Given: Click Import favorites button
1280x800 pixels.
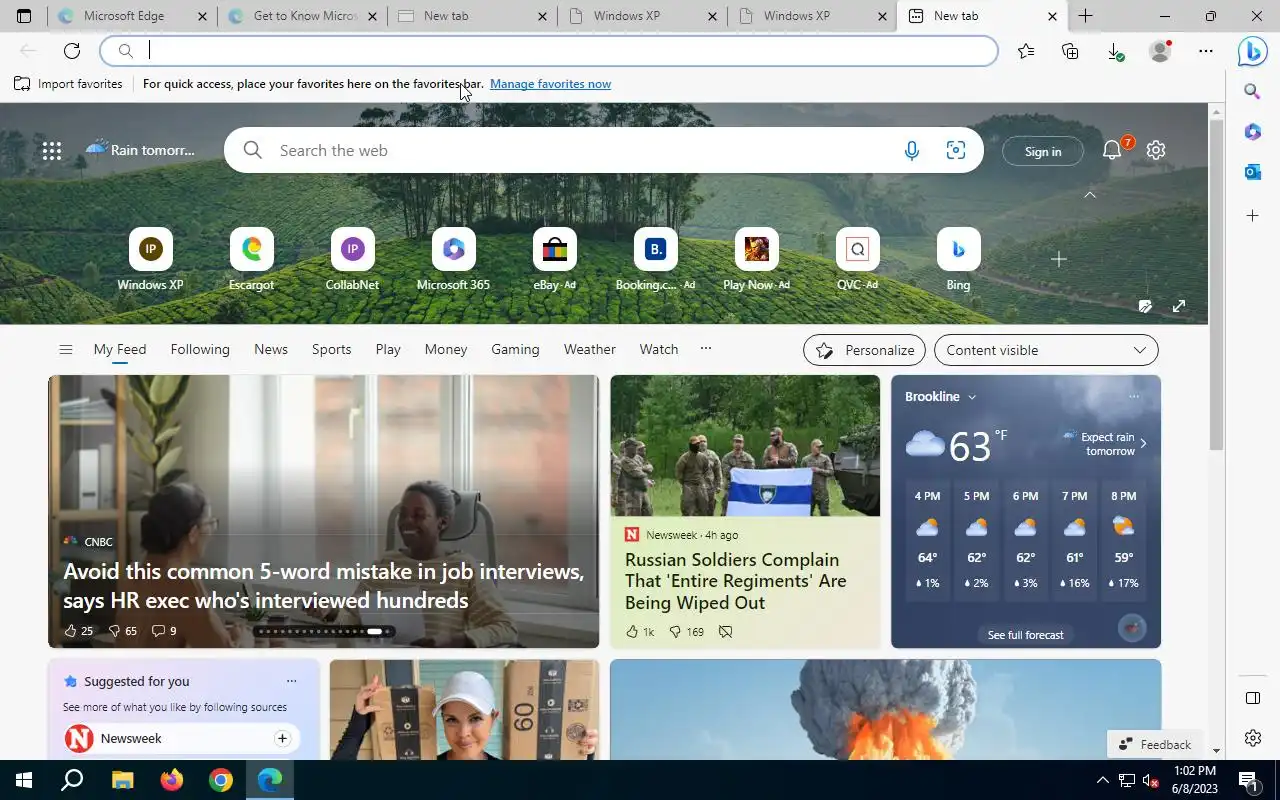Looking at the screenshot, I should click(68, 84).
